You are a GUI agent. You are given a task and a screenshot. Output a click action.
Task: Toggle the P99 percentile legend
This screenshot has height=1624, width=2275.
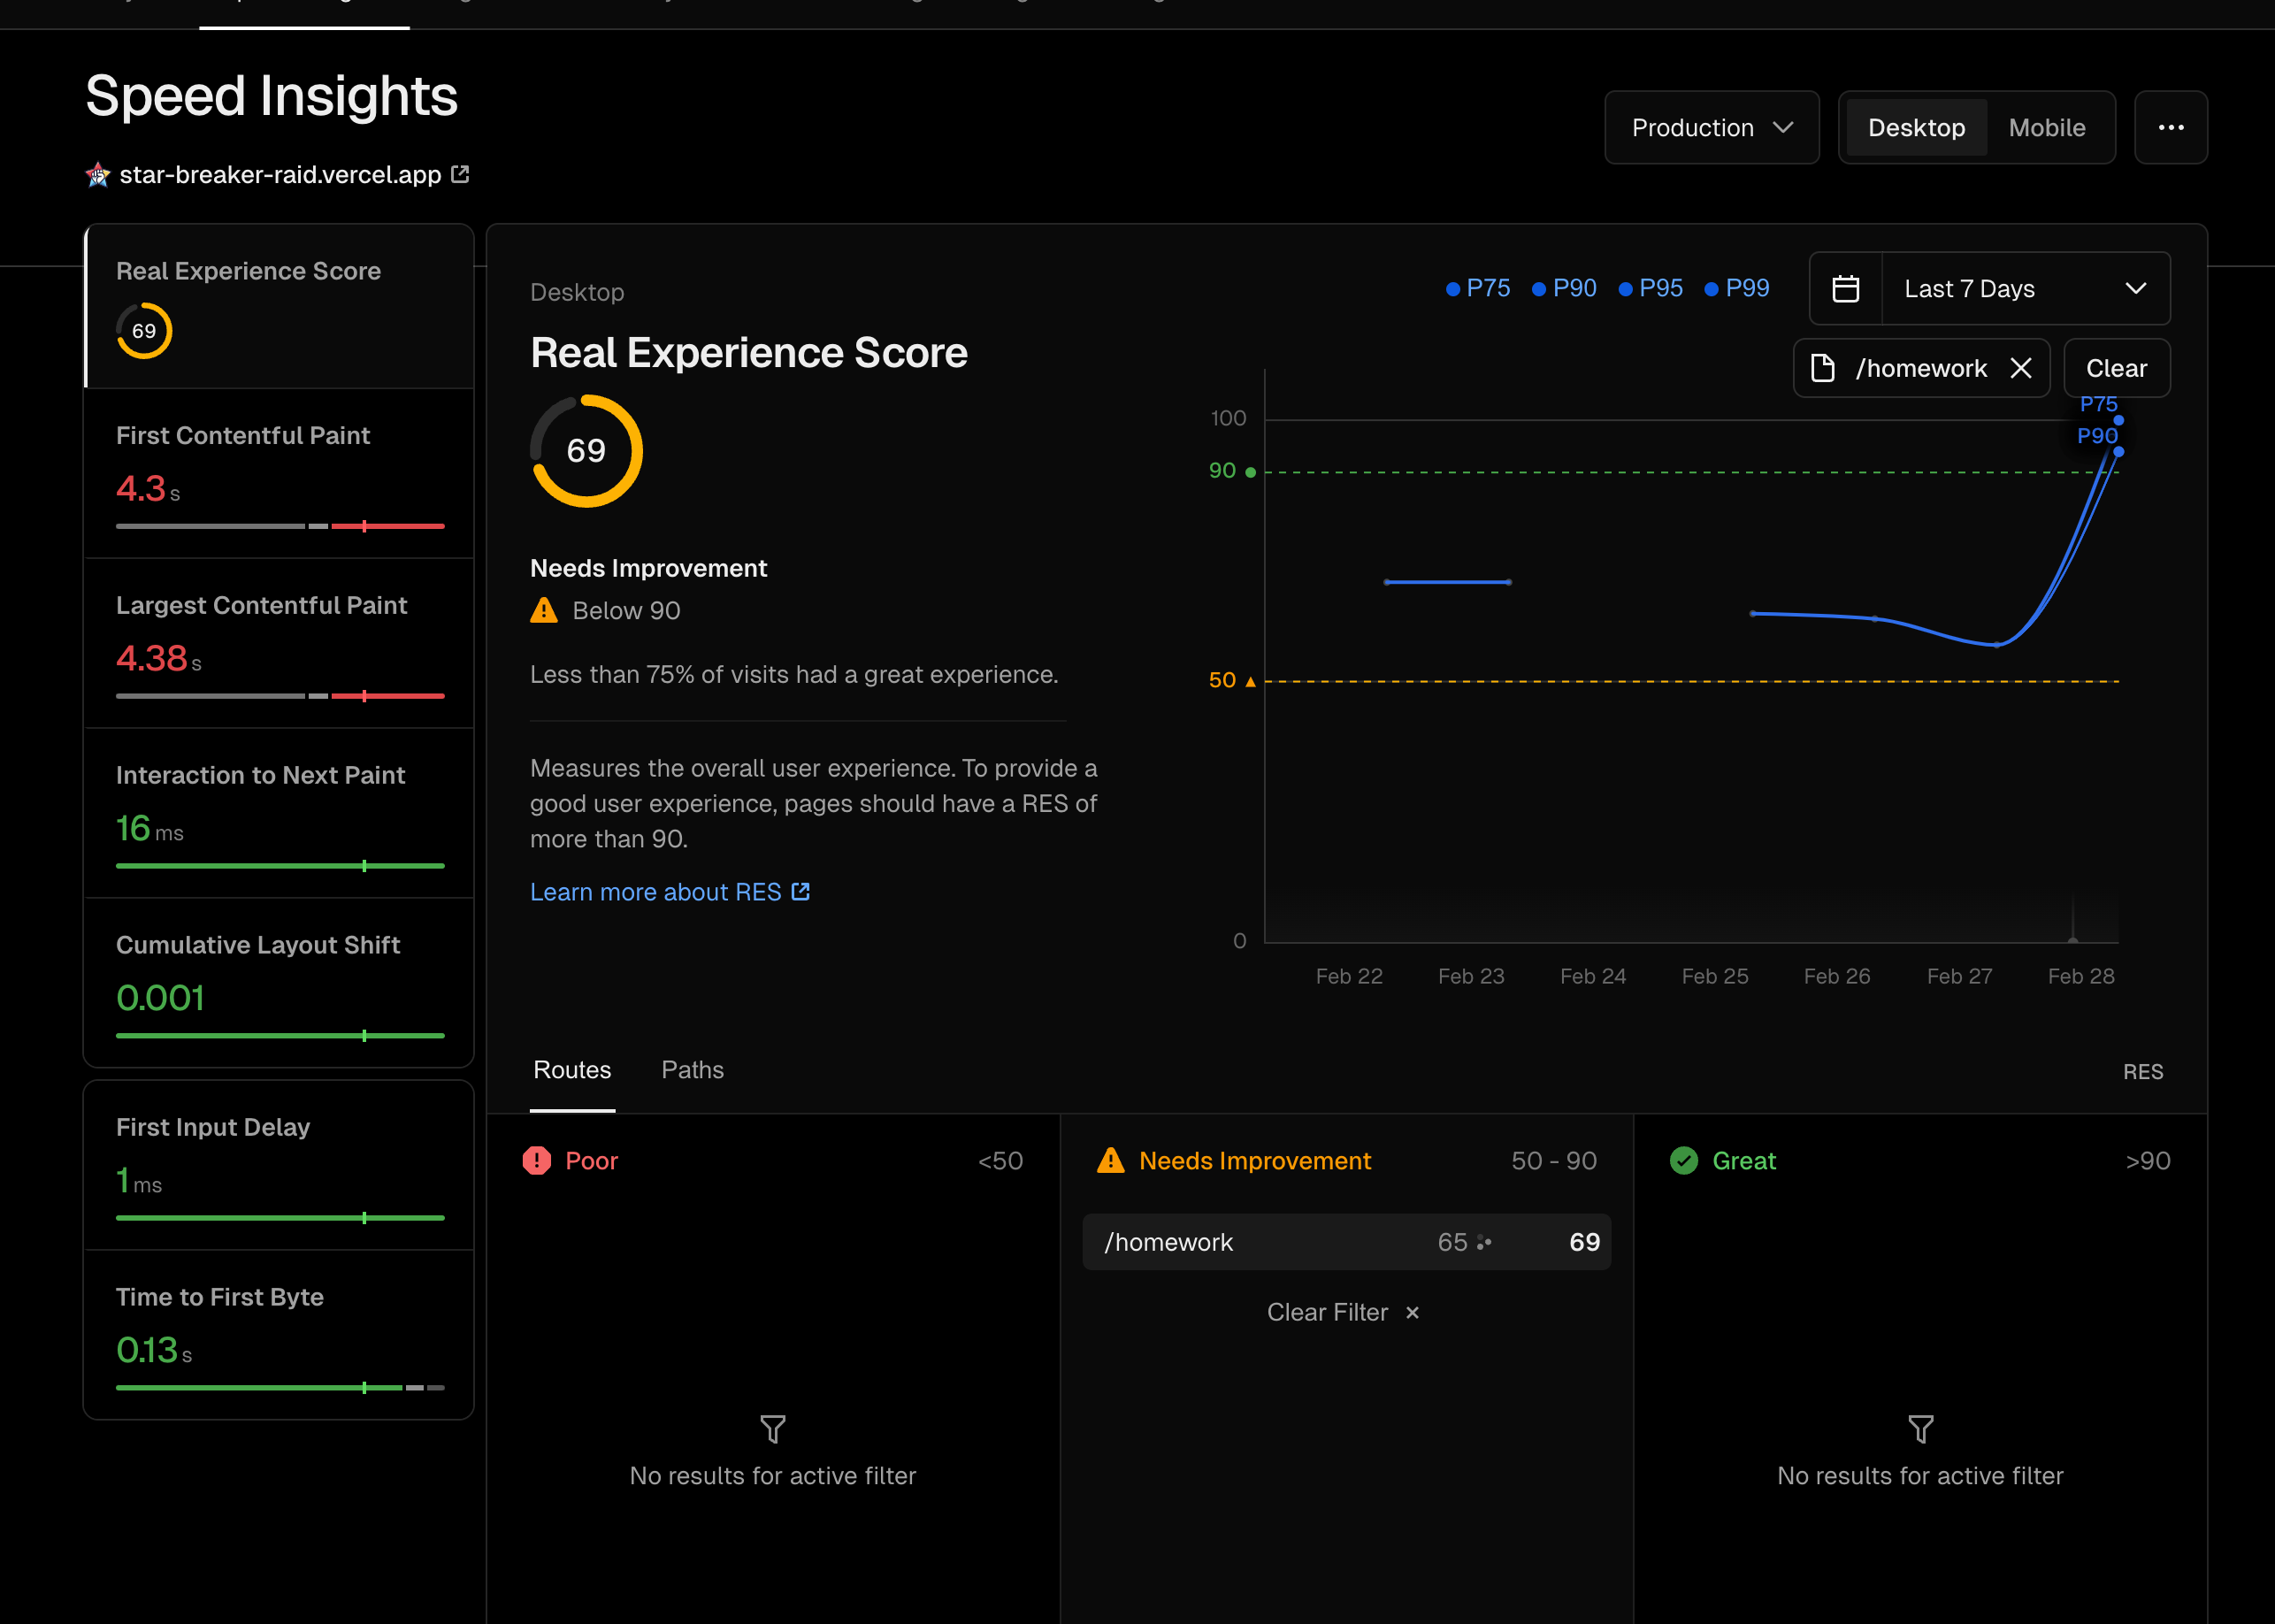click(x=1737, y=289)
